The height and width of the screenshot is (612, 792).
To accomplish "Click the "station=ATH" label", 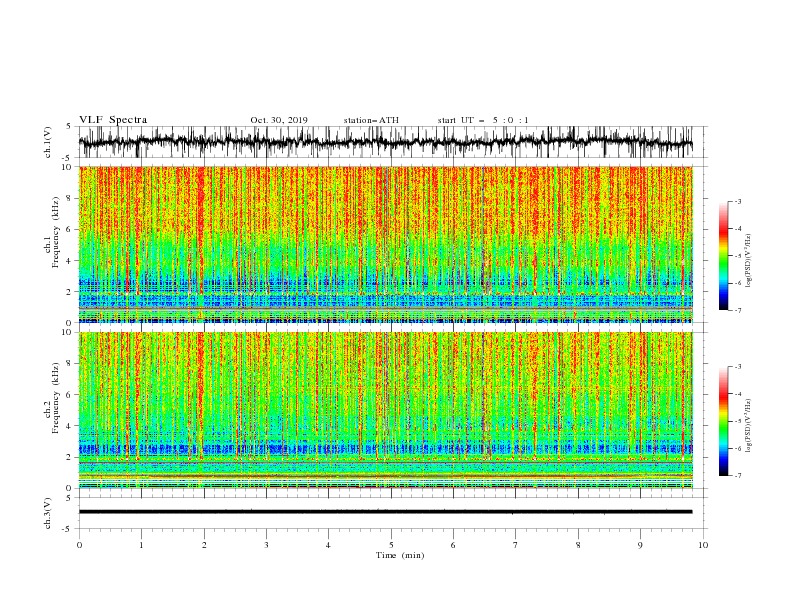I will (x=371, y=120).
